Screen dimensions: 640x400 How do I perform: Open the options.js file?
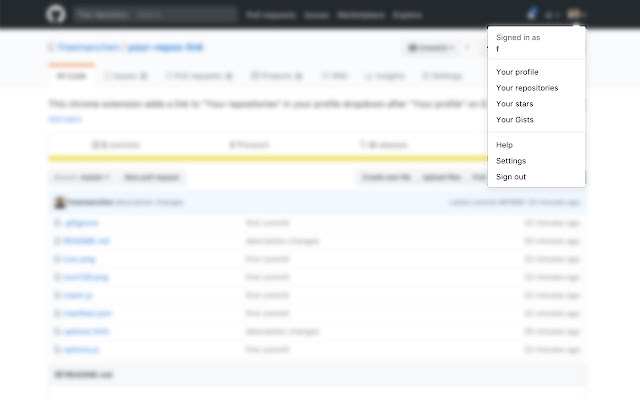point(81,349)
